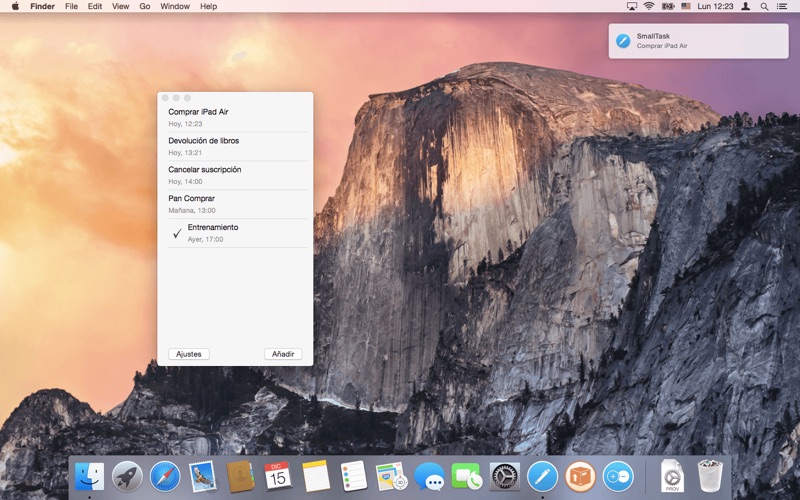Click the Hoy, 13:21 due time
The image size is (800, 500).
pos(185,153)
